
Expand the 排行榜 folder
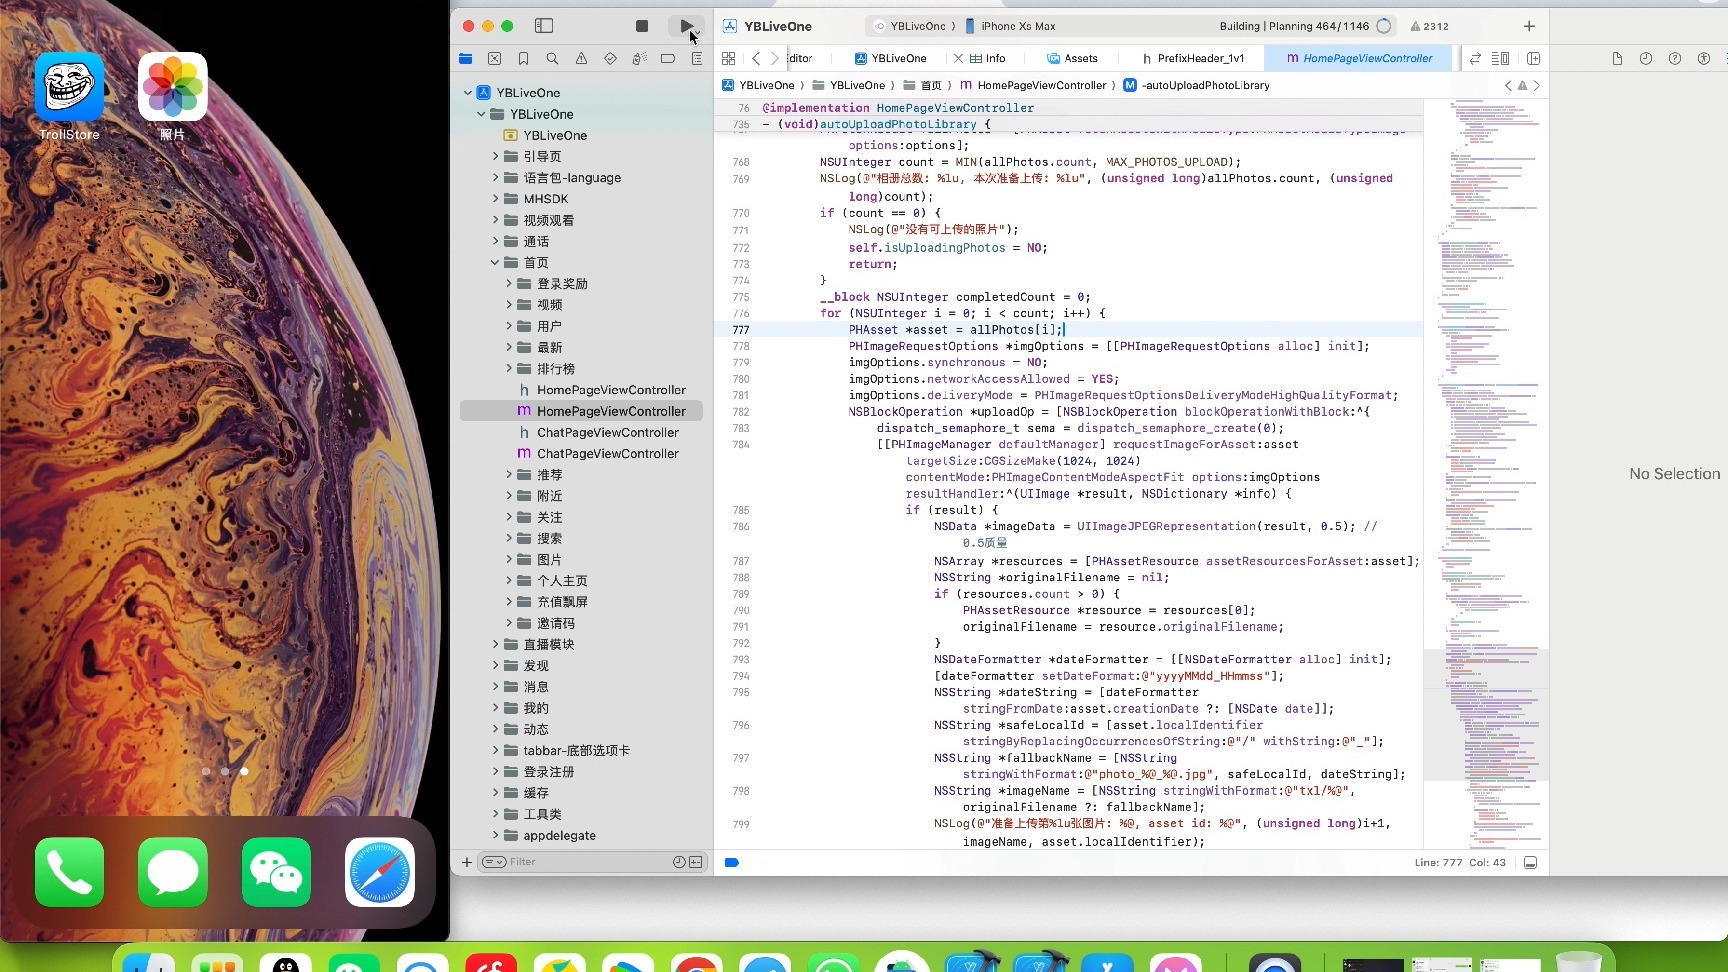pos(509,369)
